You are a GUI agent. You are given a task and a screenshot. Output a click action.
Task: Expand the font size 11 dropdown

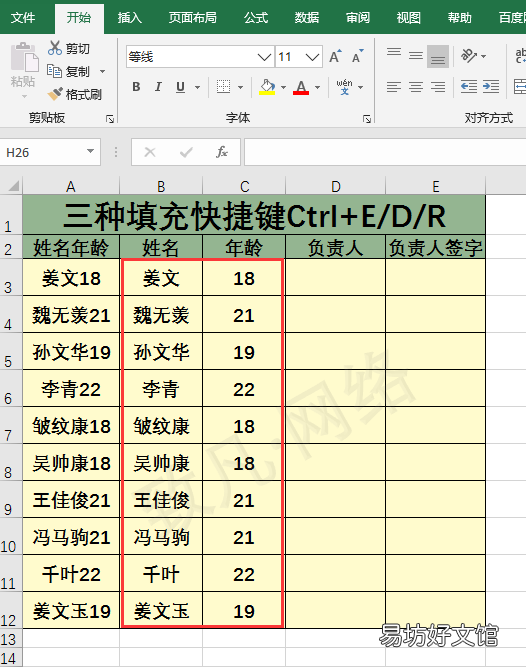click(x=312, y=57)
